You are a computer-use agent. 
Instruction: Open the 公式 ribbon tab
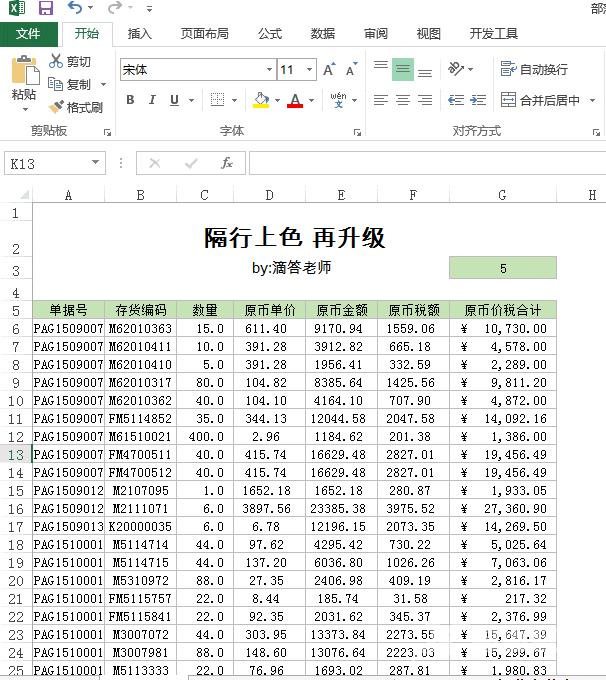270,33
